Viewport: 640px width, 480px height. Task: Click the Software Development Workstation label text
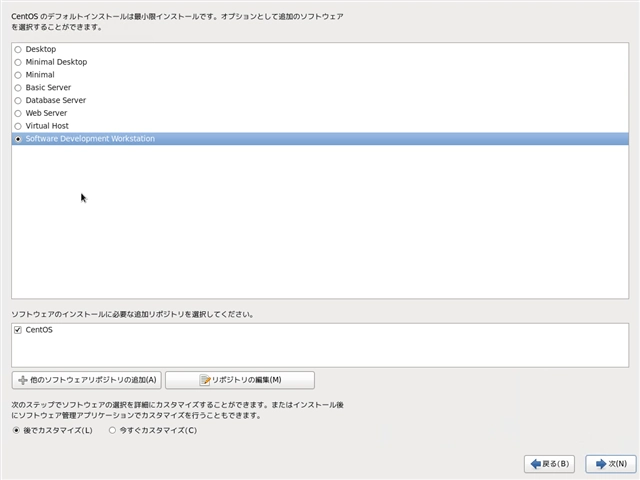coord(90,139)
